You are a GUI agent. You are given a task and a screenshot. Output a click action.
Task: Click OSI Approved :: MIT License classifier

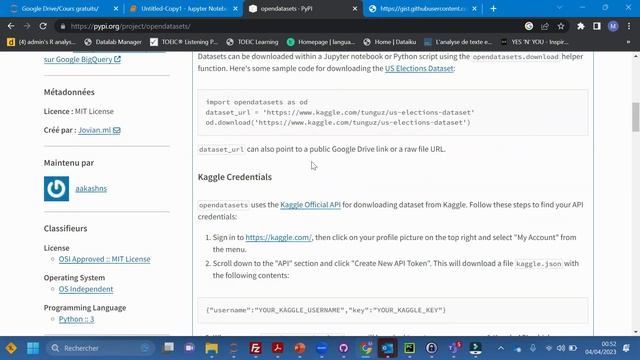coord(104,259)
